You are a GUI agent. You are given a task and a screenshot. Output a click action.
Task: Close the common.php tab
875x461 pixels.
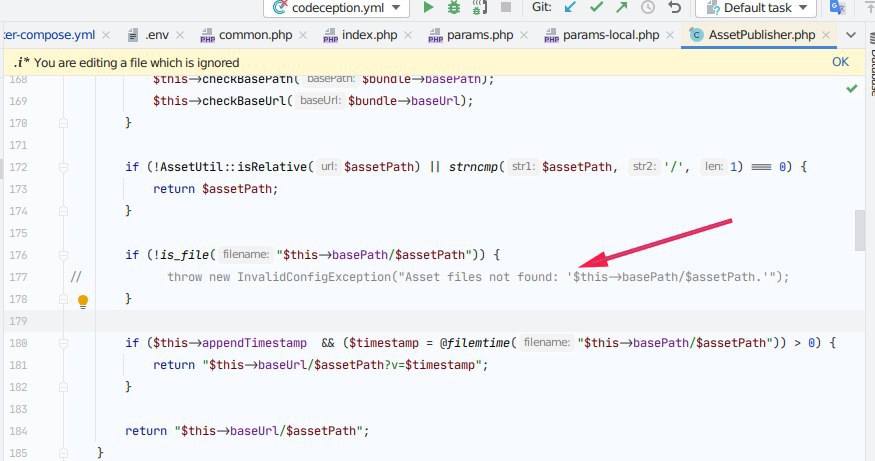click(303, 35)
